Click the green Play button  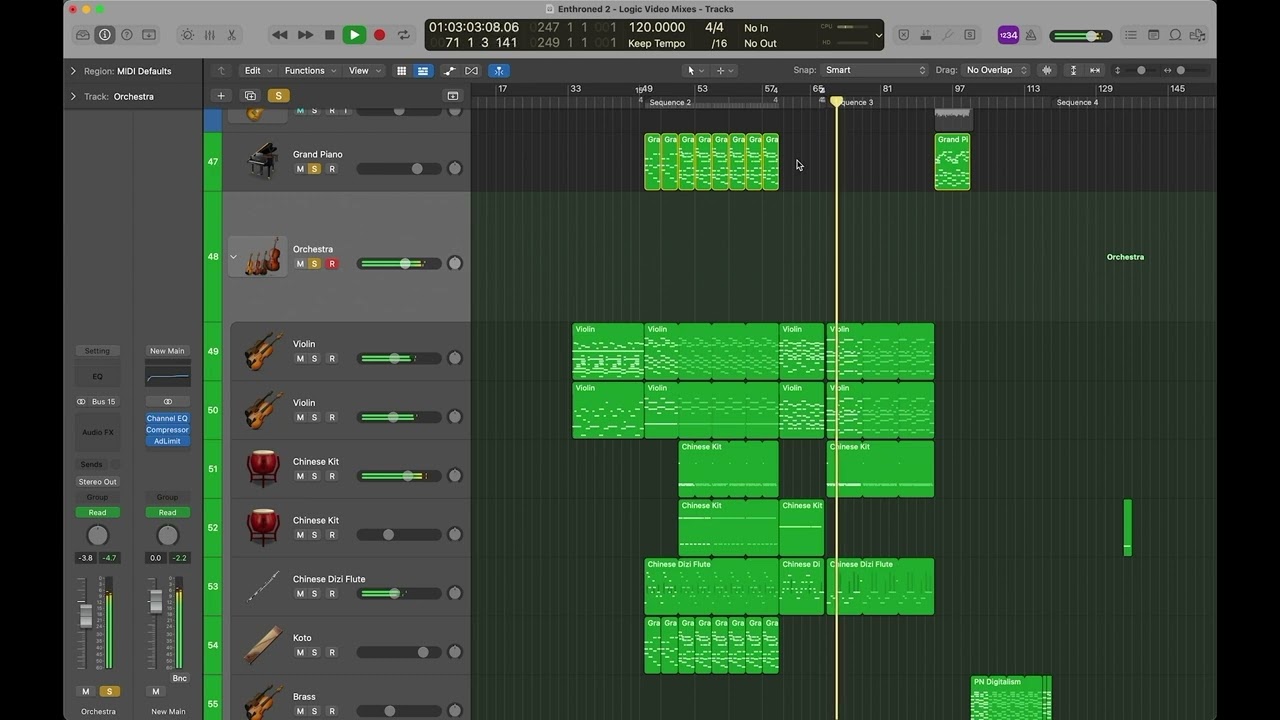[x=354, y=35]
